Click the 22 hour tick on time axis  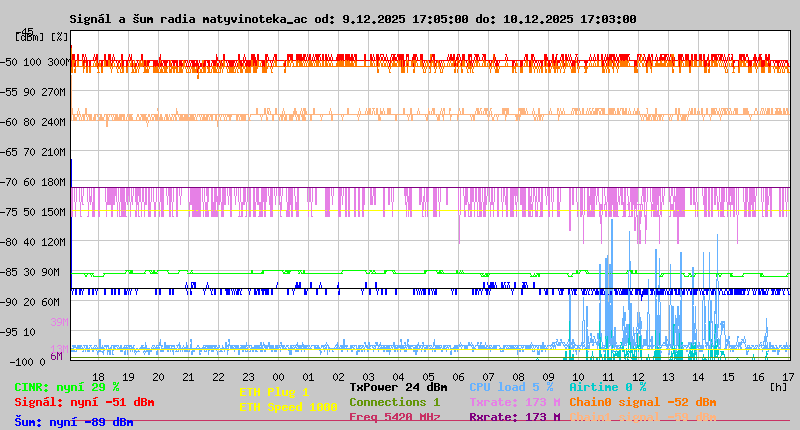218,377
